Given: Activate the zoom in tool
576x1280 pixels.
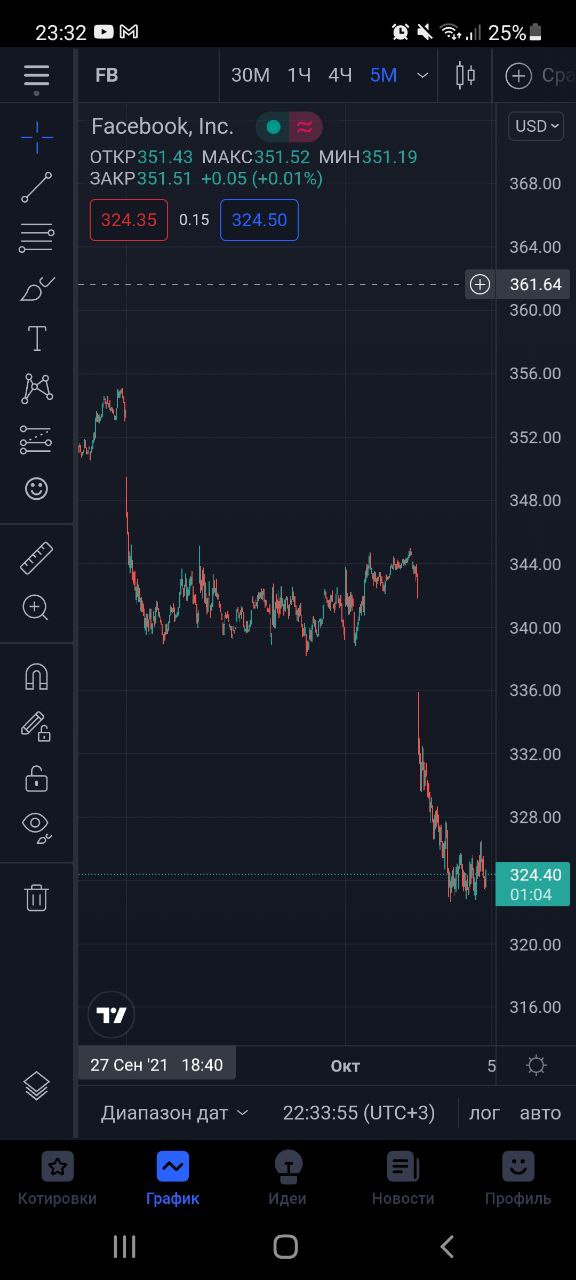Looking at the screenshot, I should (37, 608).
